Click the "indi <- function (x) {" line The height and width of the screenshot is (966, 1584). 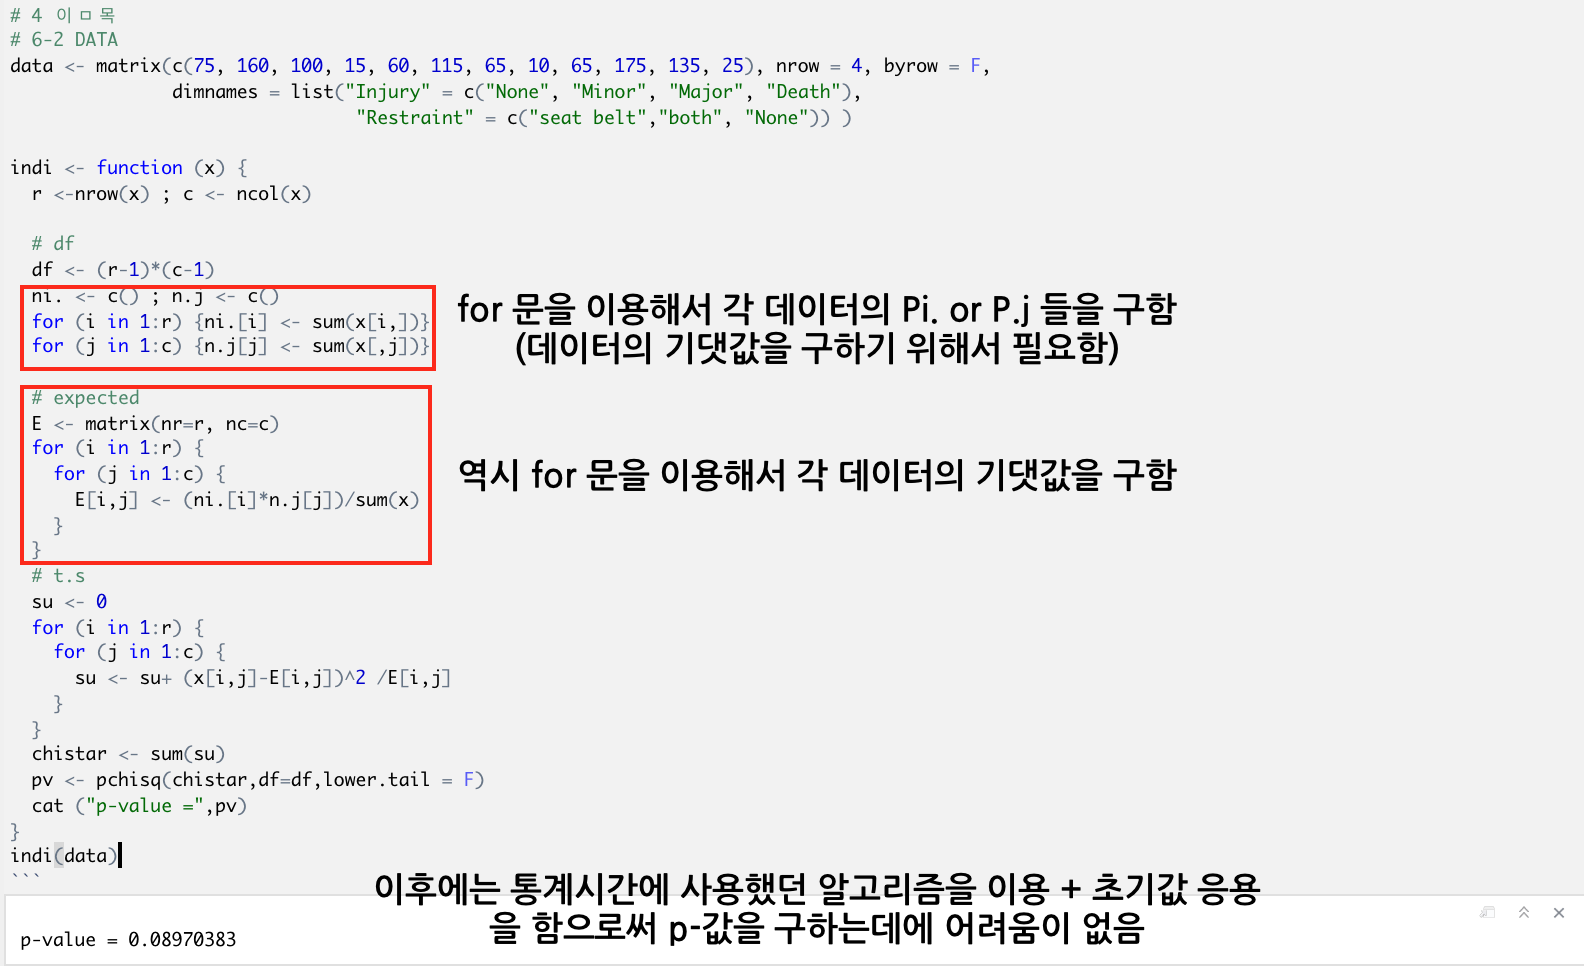pos(129,168)
